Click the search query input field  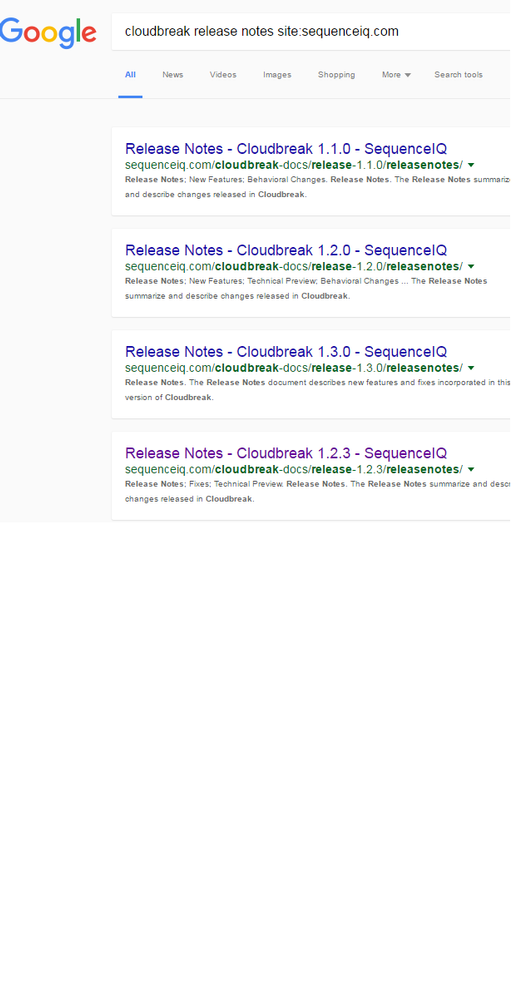pos(311,31)
